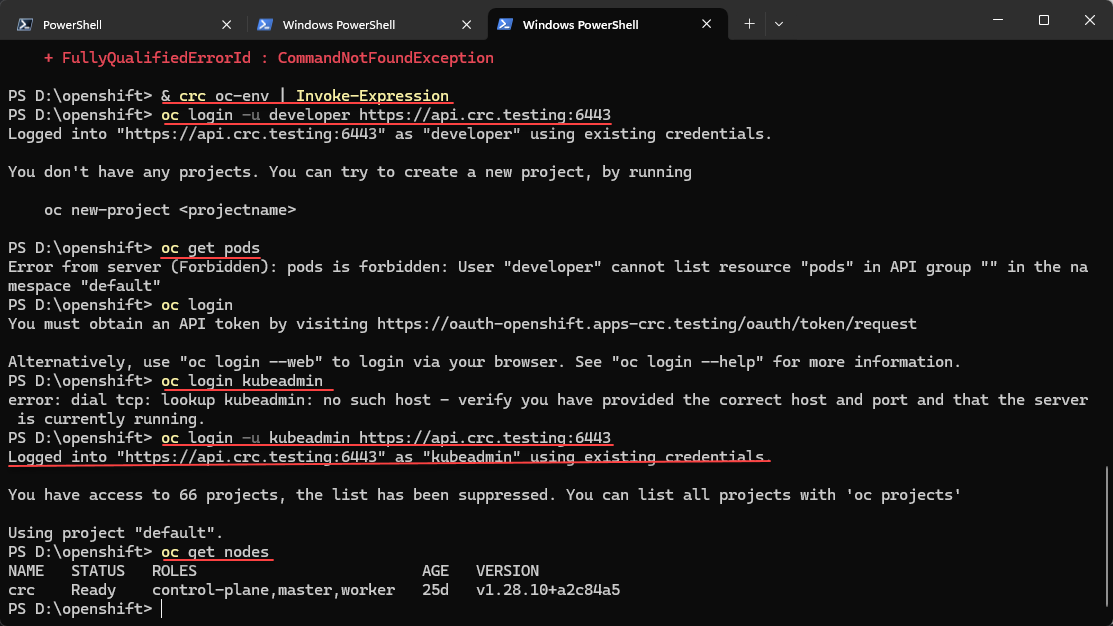
Task: Switch to the middle Windows PowerShell tab title
Action: (339, 24)
